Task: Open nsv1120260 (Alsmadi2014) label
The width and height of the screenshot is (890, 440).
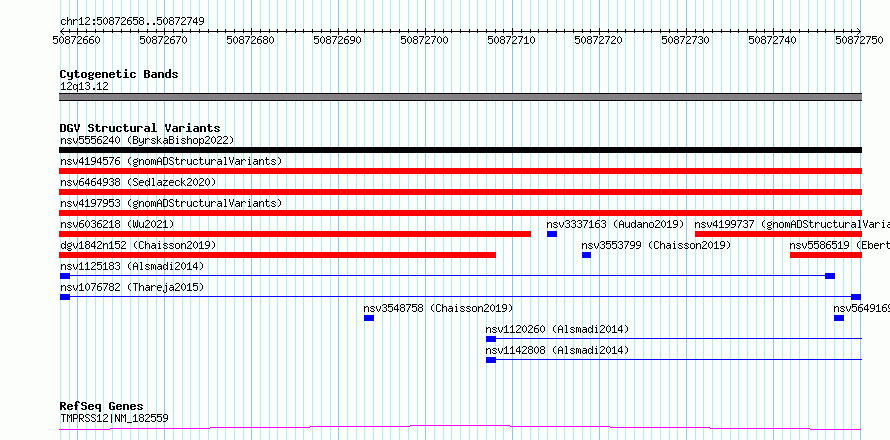Action: (x=557, y=329)
